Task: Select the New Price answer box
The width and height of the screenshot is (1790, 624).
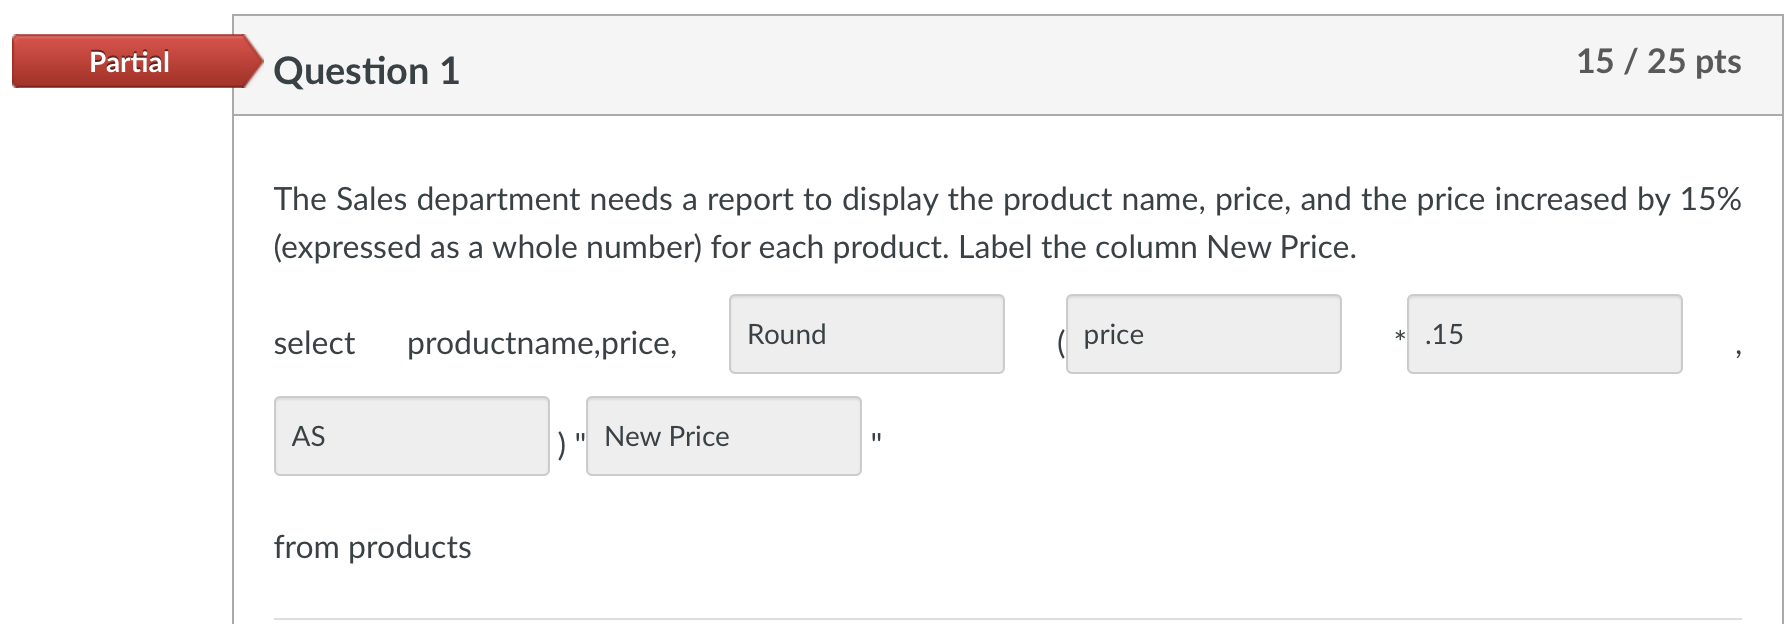Action: (723, 436)
